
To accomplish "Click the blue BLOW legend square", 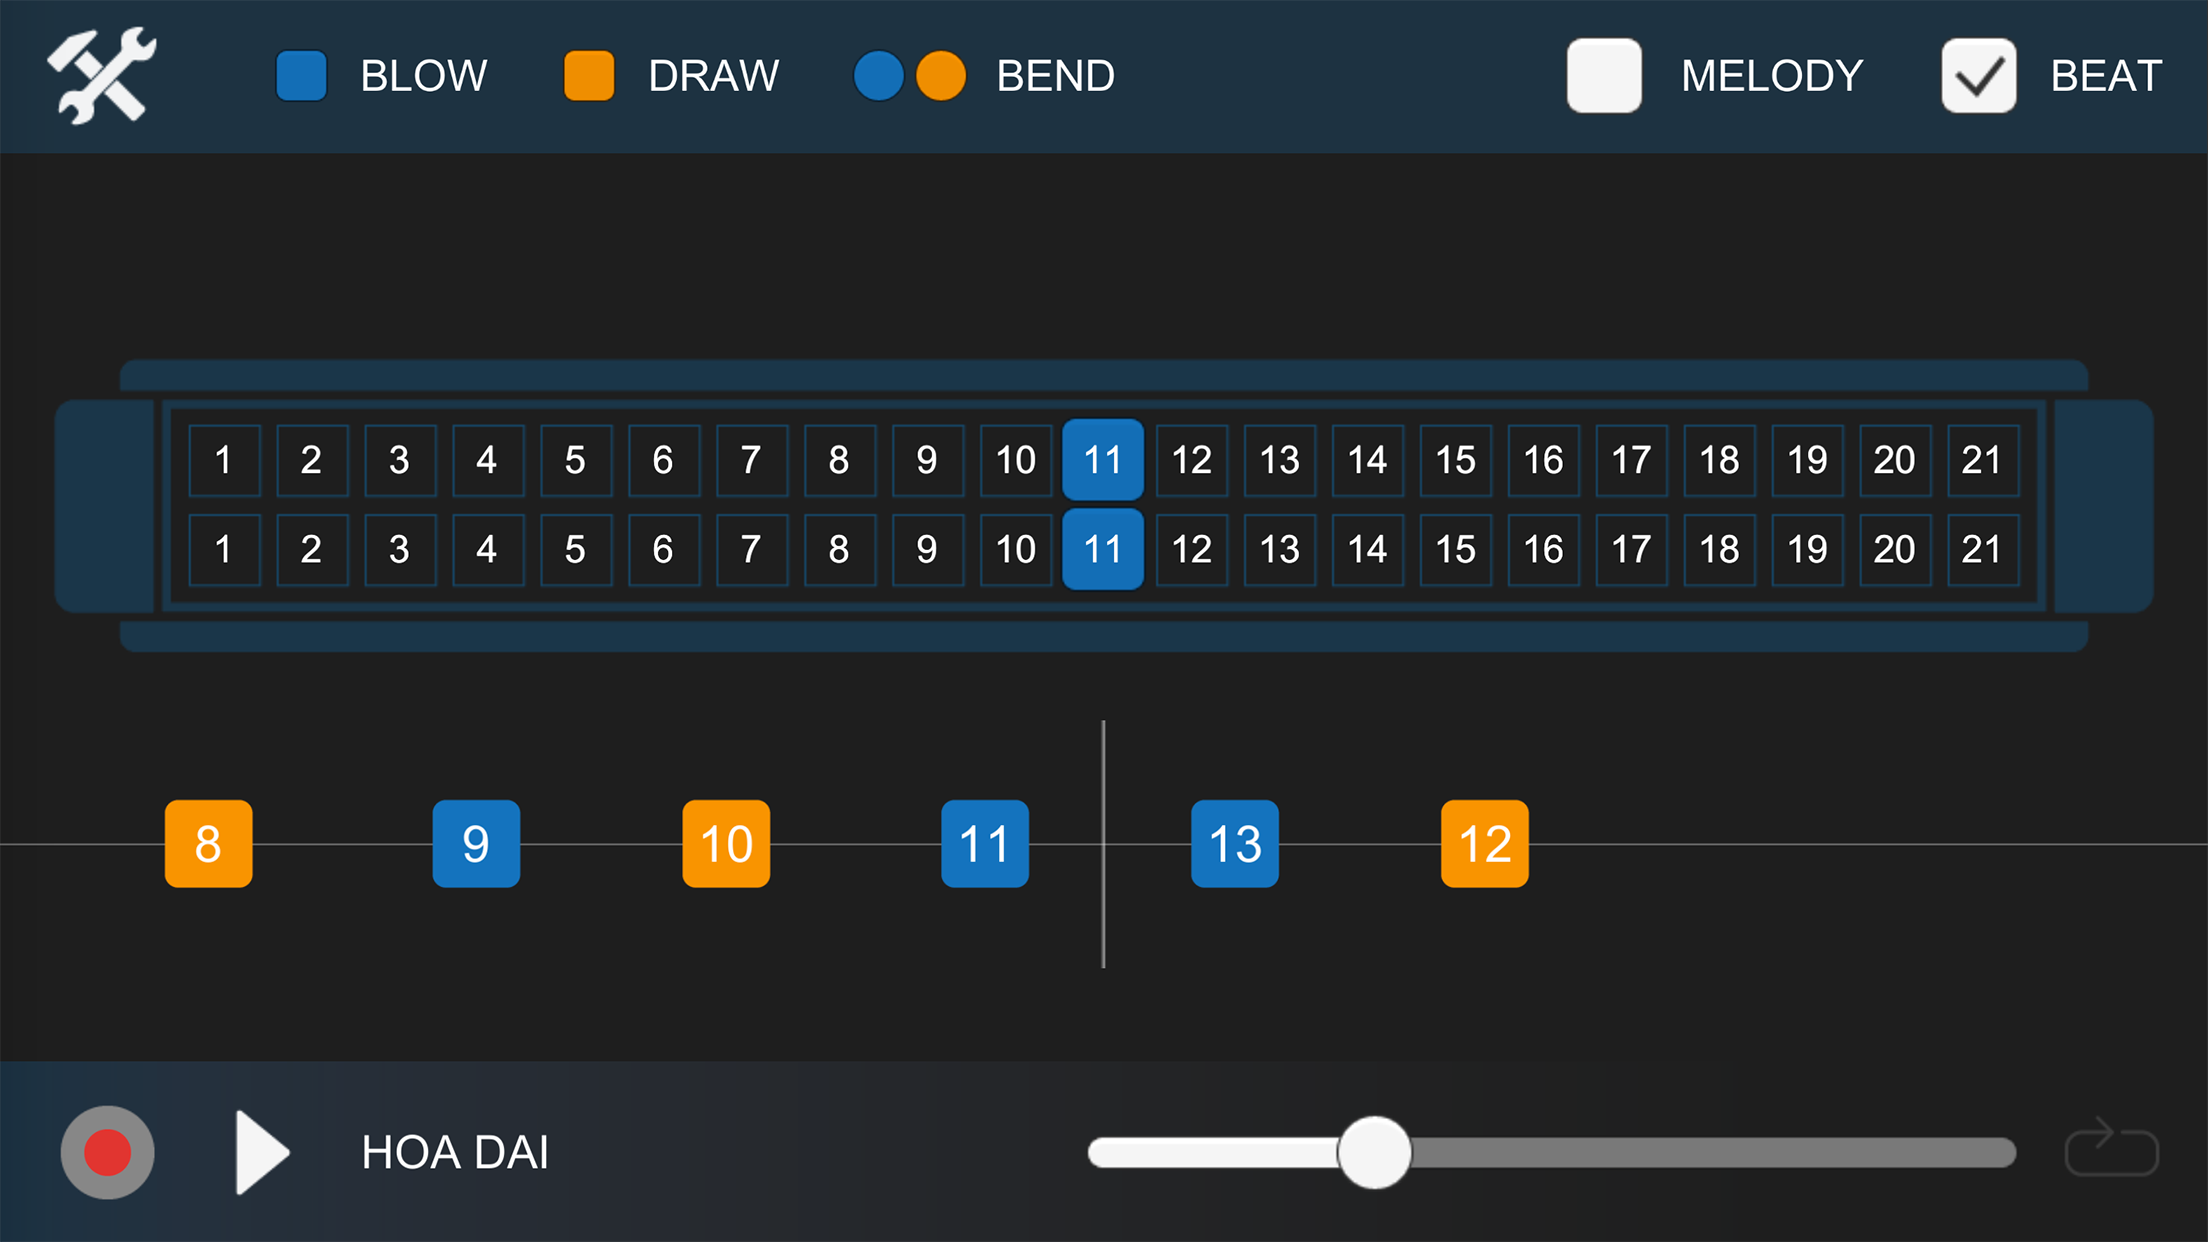I will (x=301, y=76).
